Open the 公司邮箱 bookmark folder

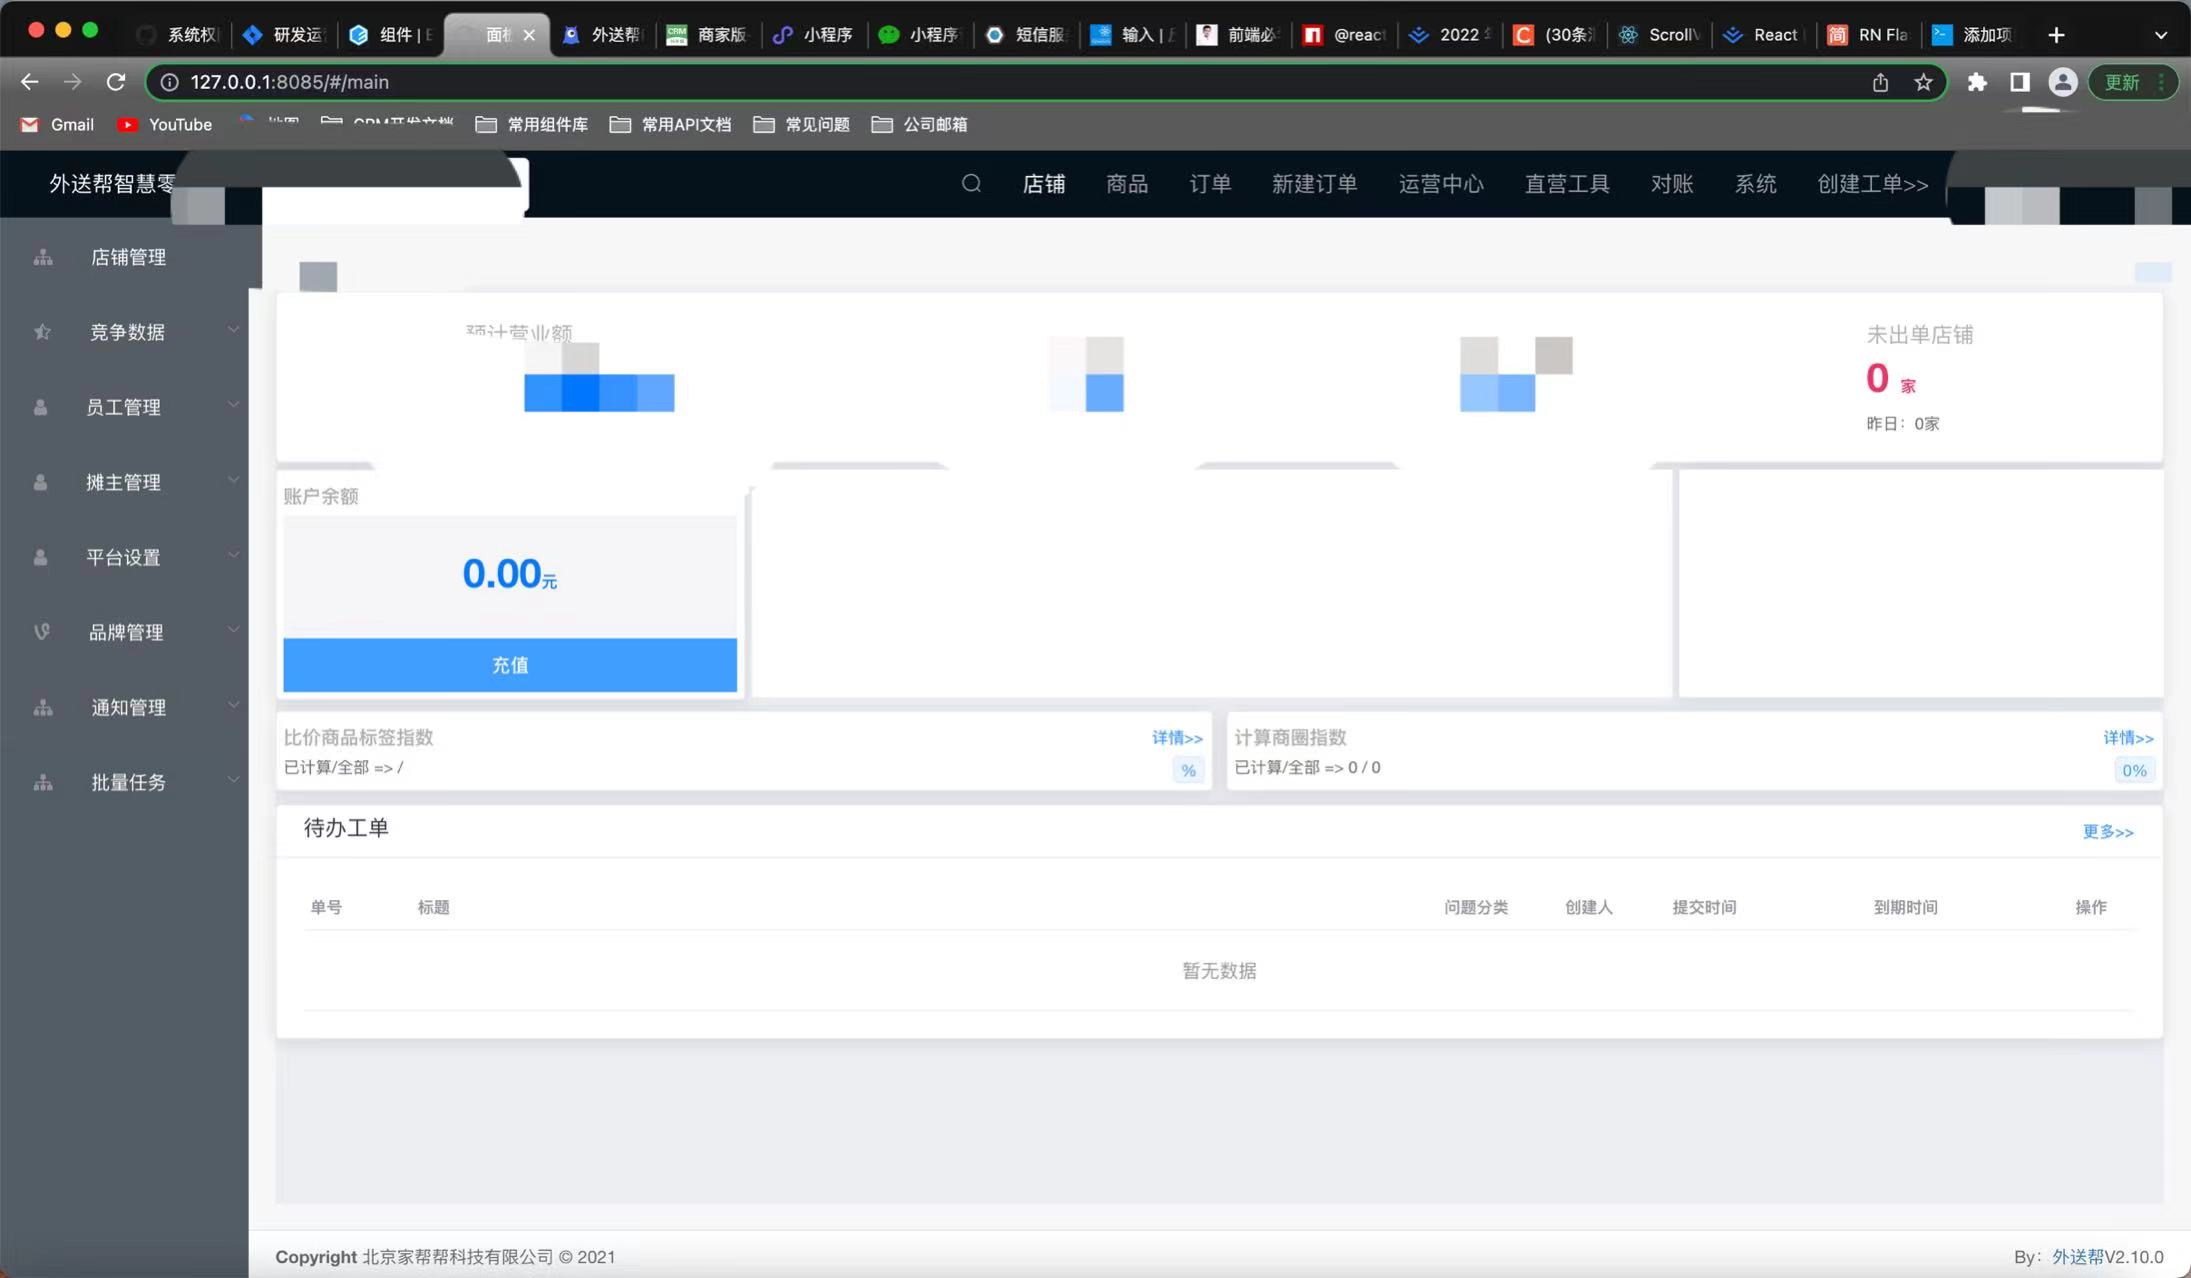point(920,124)
